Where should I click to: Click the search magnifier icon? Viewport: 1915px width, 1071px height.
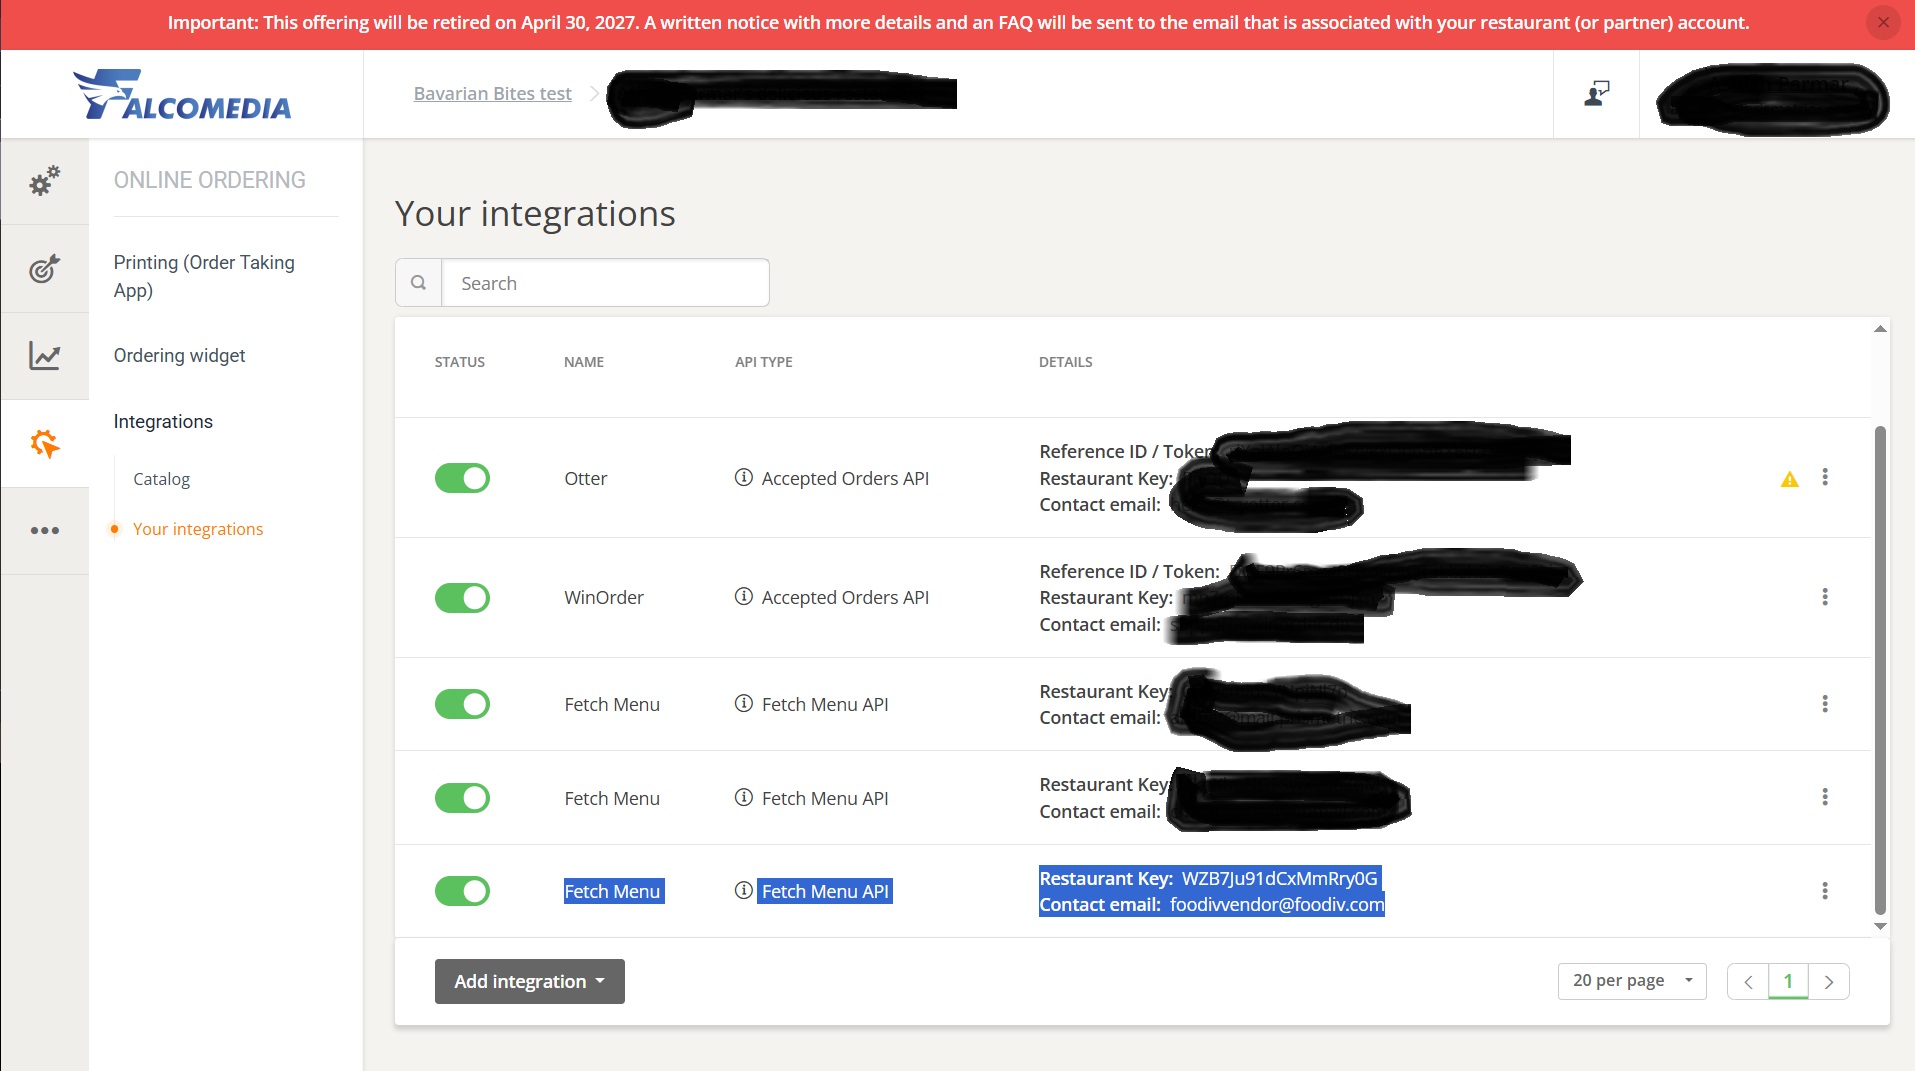[x=419, y=283]
